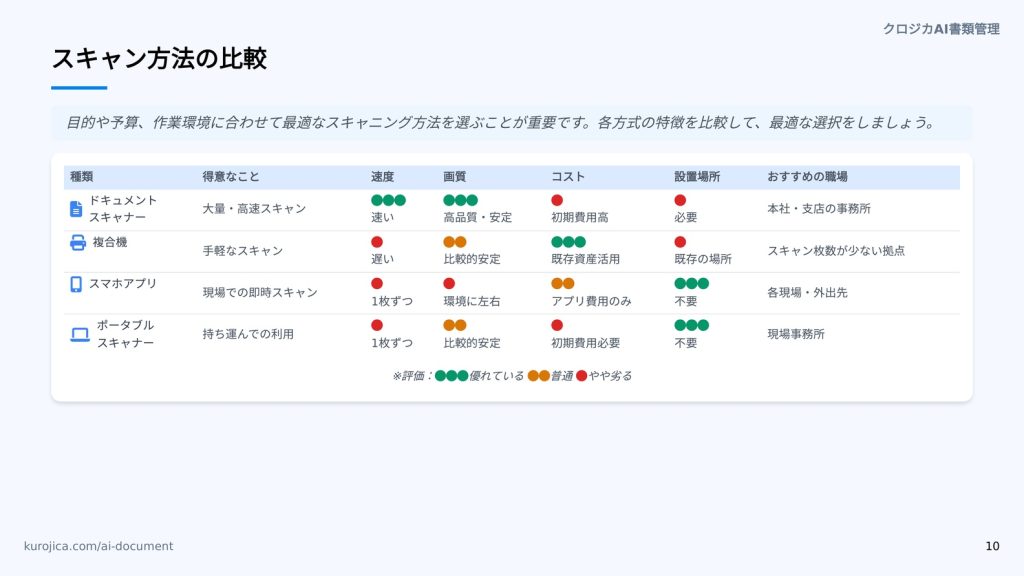This screenshot has width=1024, height=576.
Task: Click green quality dots above 高品質・安定
Action: [460, 200]
